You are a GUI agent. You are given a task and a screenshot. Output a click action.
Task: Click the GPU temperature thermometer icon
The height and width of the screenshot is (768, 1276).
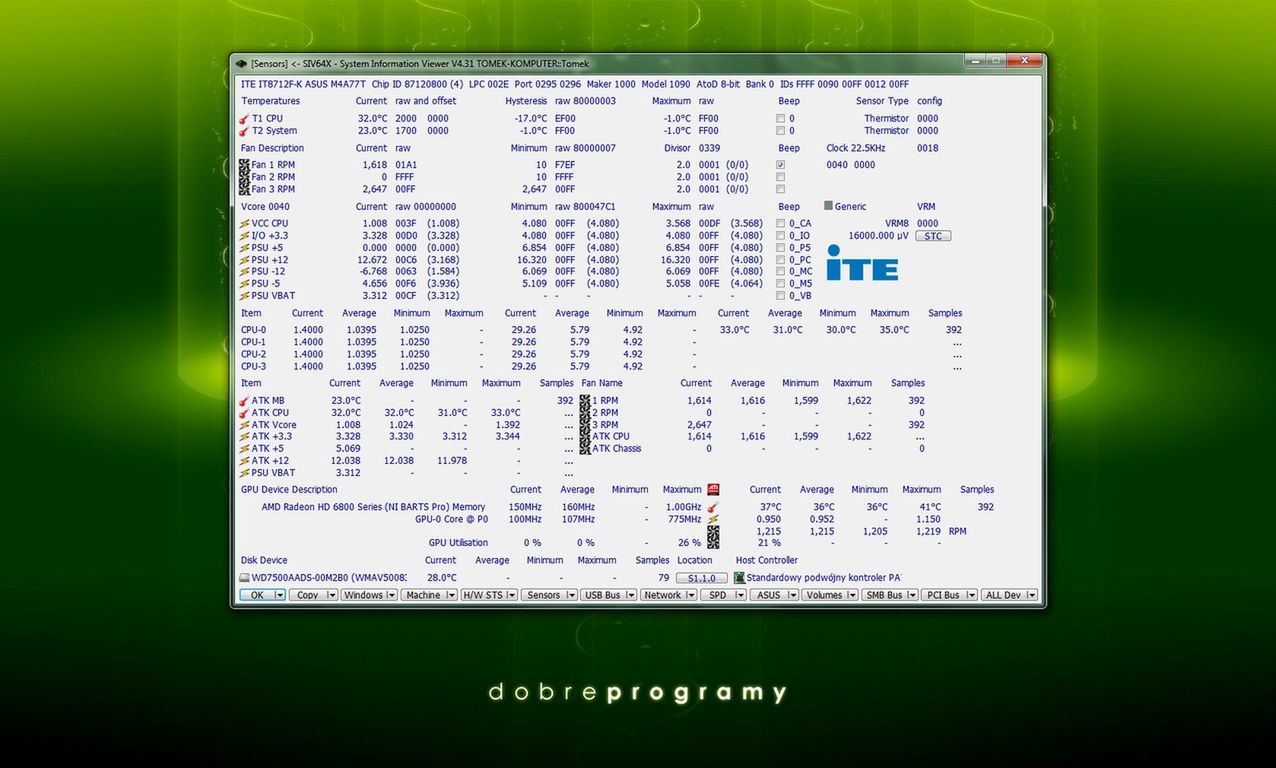pos(713,507)
